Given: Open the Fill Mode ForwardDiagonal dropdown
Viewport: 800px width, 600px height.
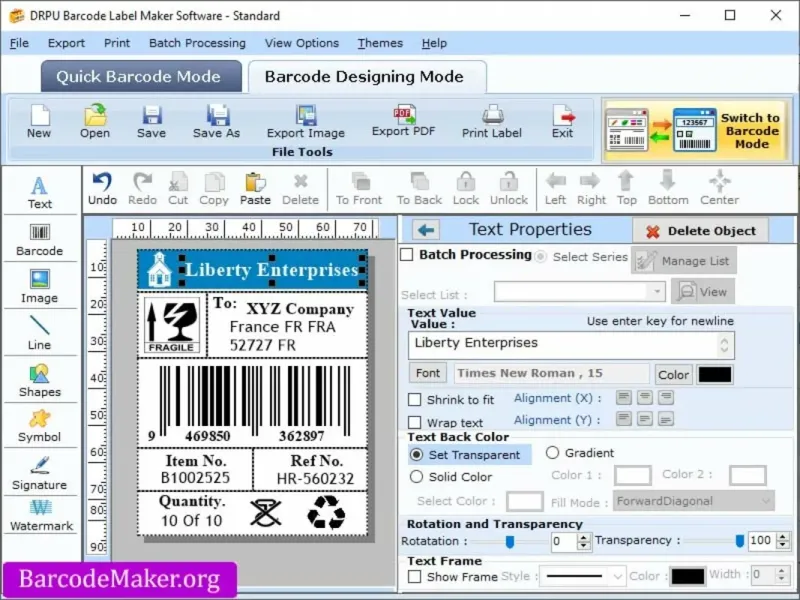Looking at the screenshot, I should (x=694, y=501).
